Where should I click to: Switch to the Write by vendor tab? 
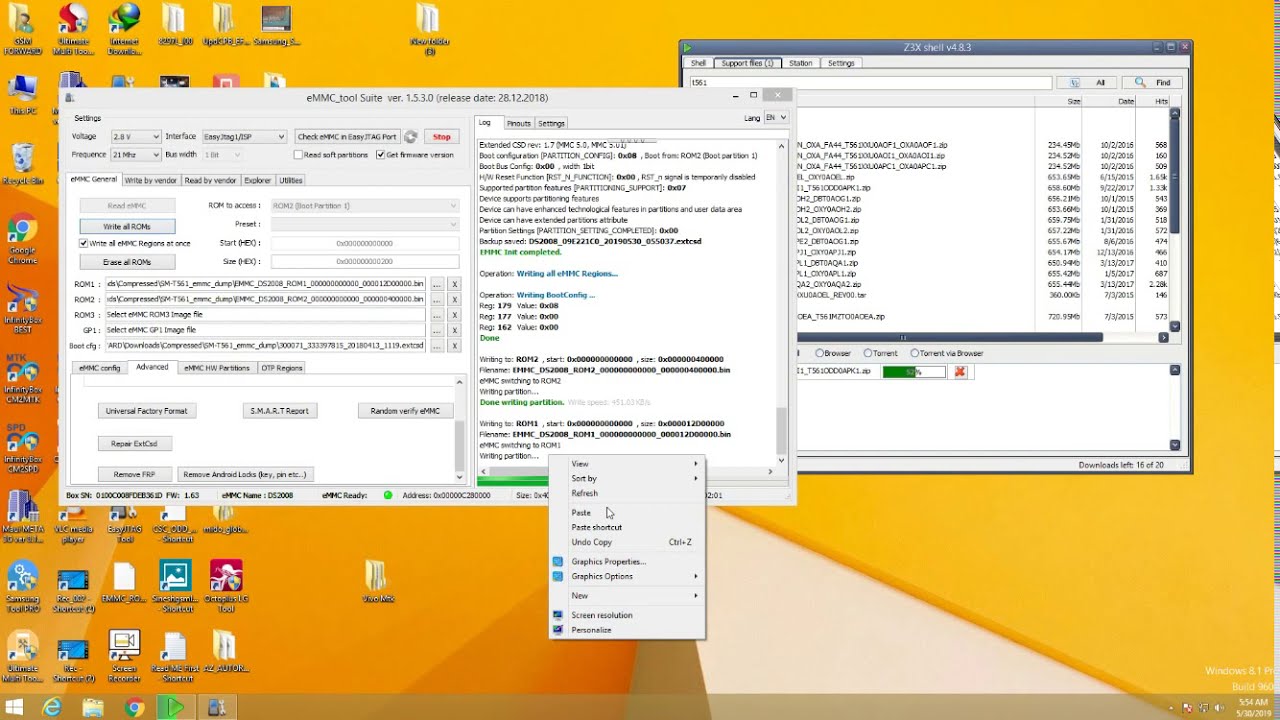(151, 180)
